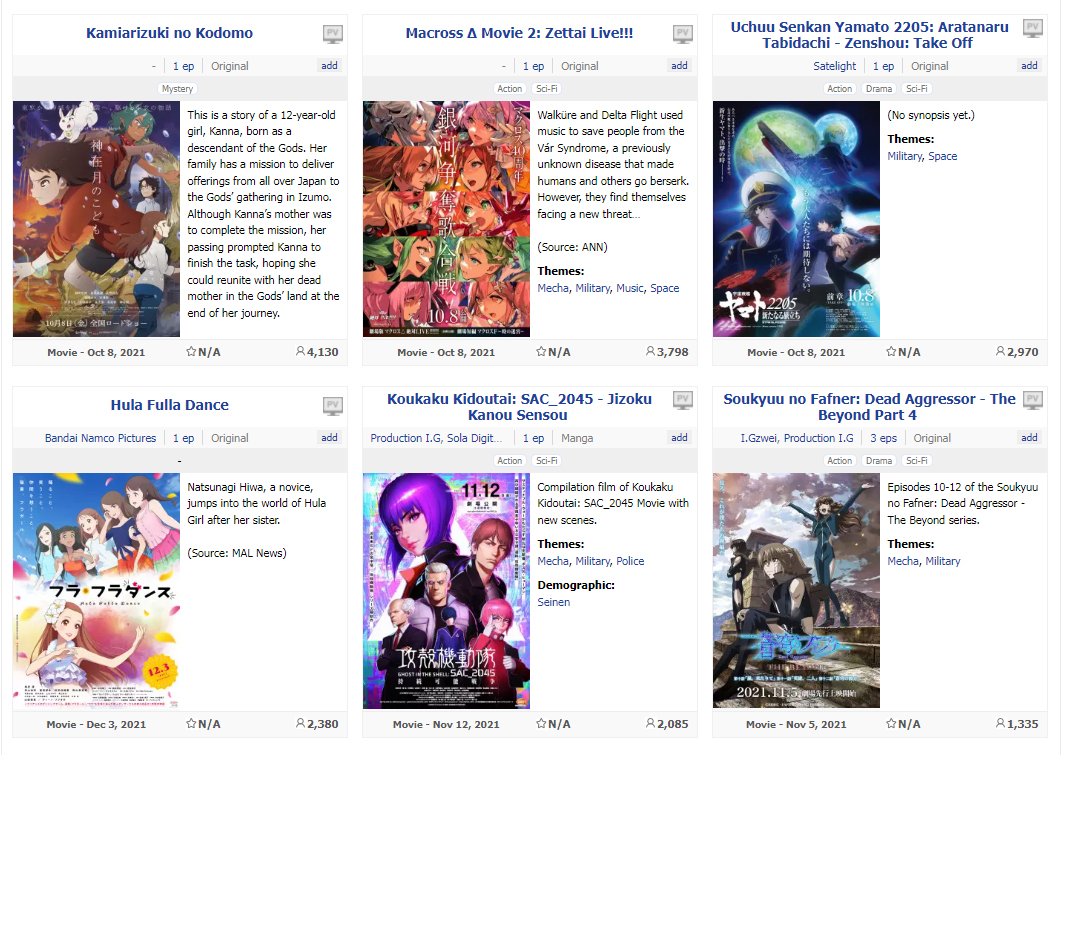Open the Hula Fulla Dance poster thumbnail
1067x926 pixels.
(x=97, y=591)
